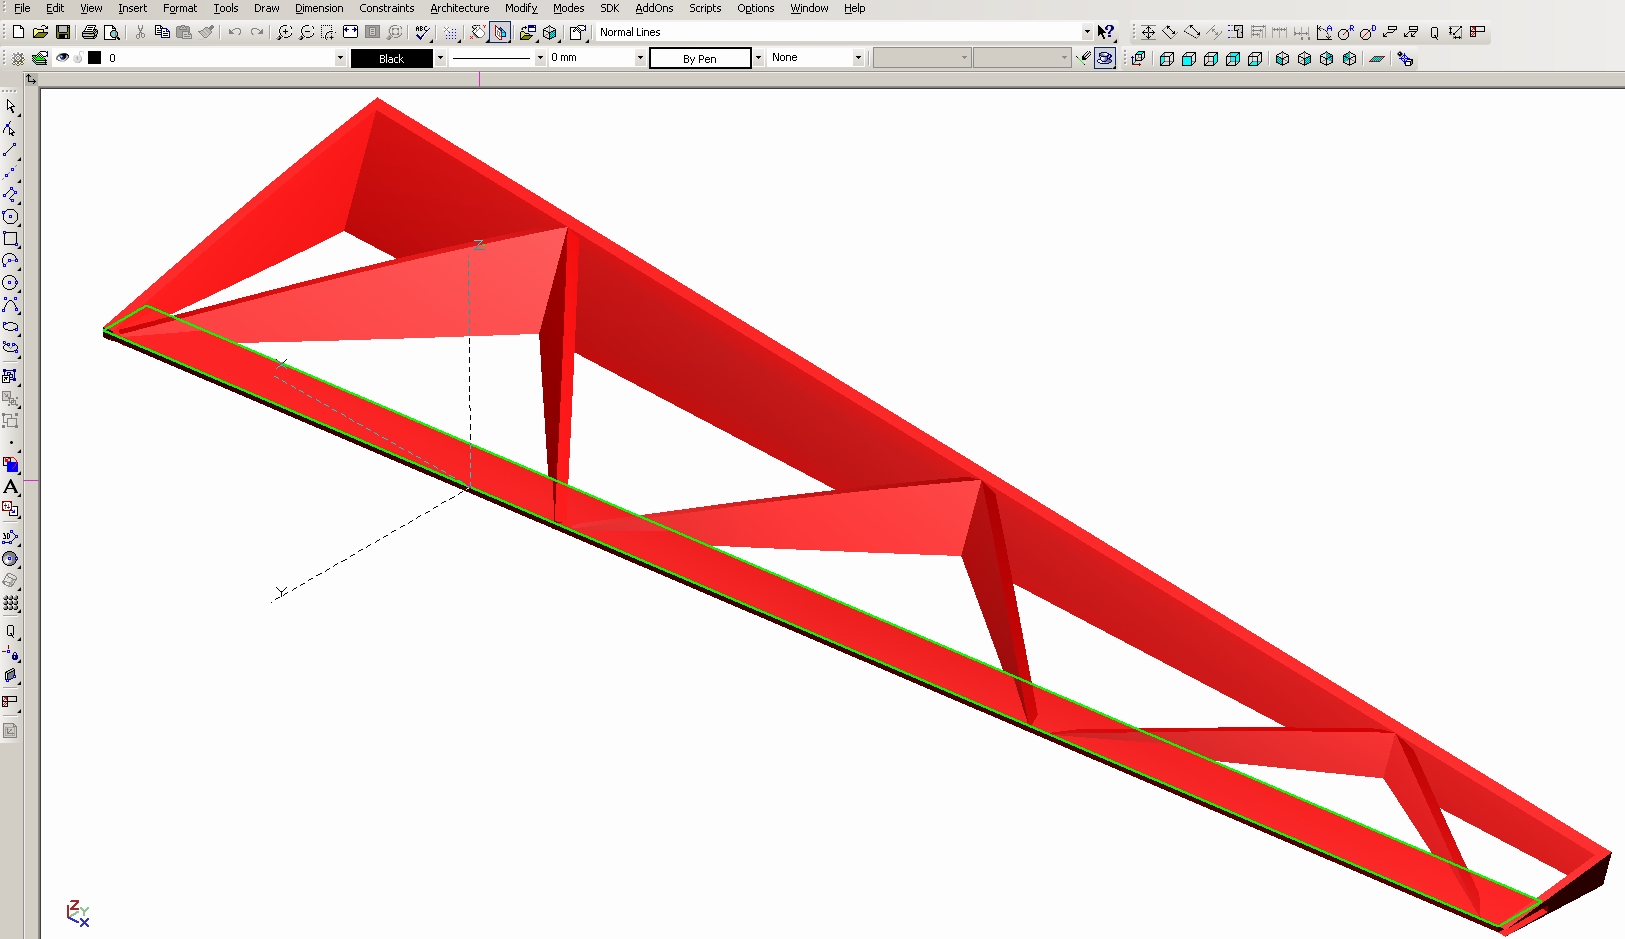The image size is (1625, 939).
Task: Click the layer name field showing 0
Action: pos(220,58)
